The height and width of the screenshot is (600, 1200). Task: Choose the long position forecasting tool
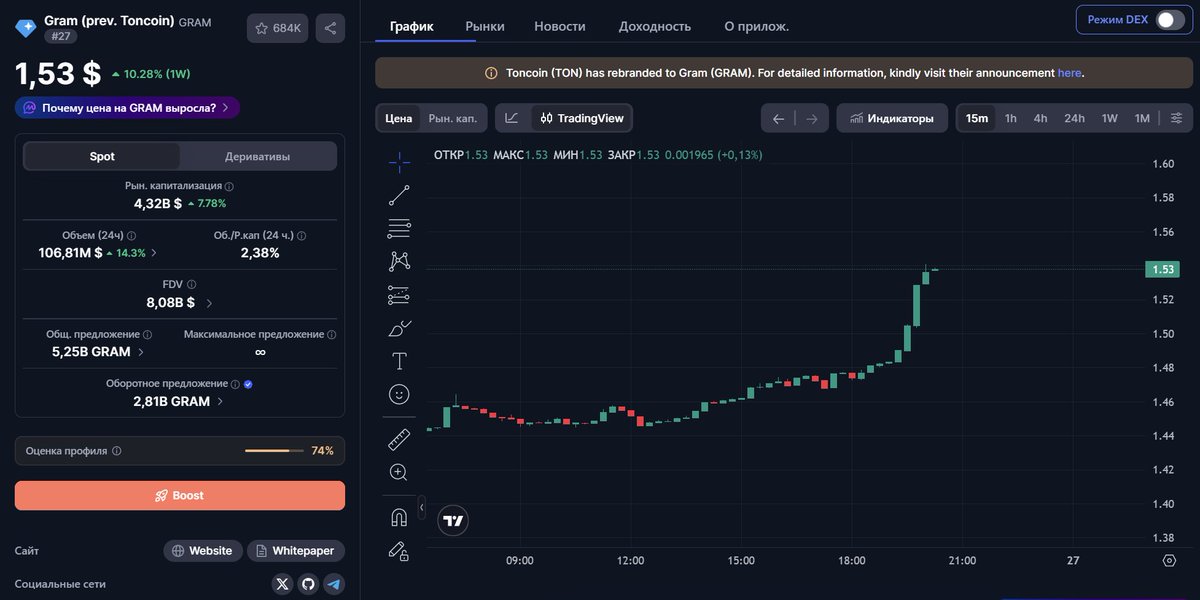399,295
